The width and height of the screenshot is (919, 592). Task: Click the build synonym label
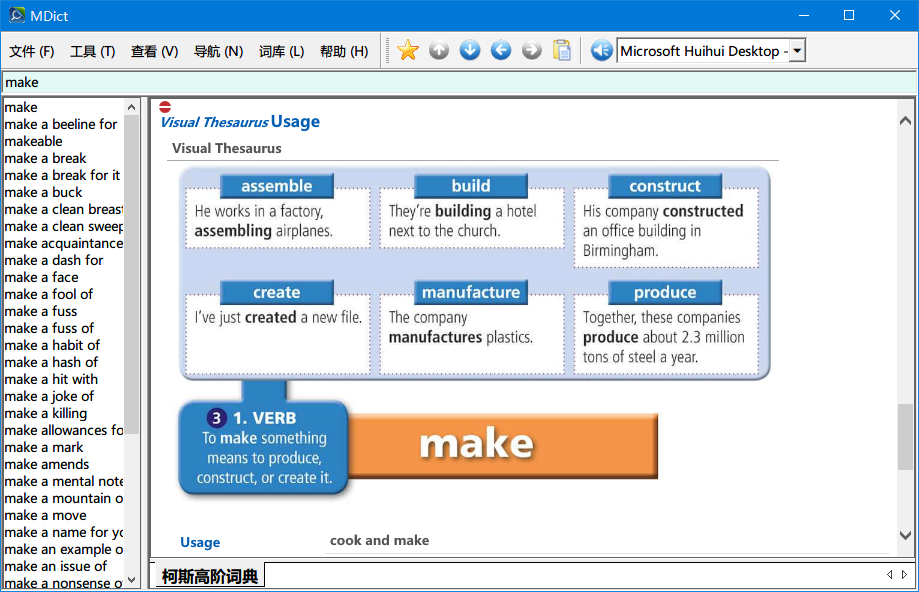(471, 186)
